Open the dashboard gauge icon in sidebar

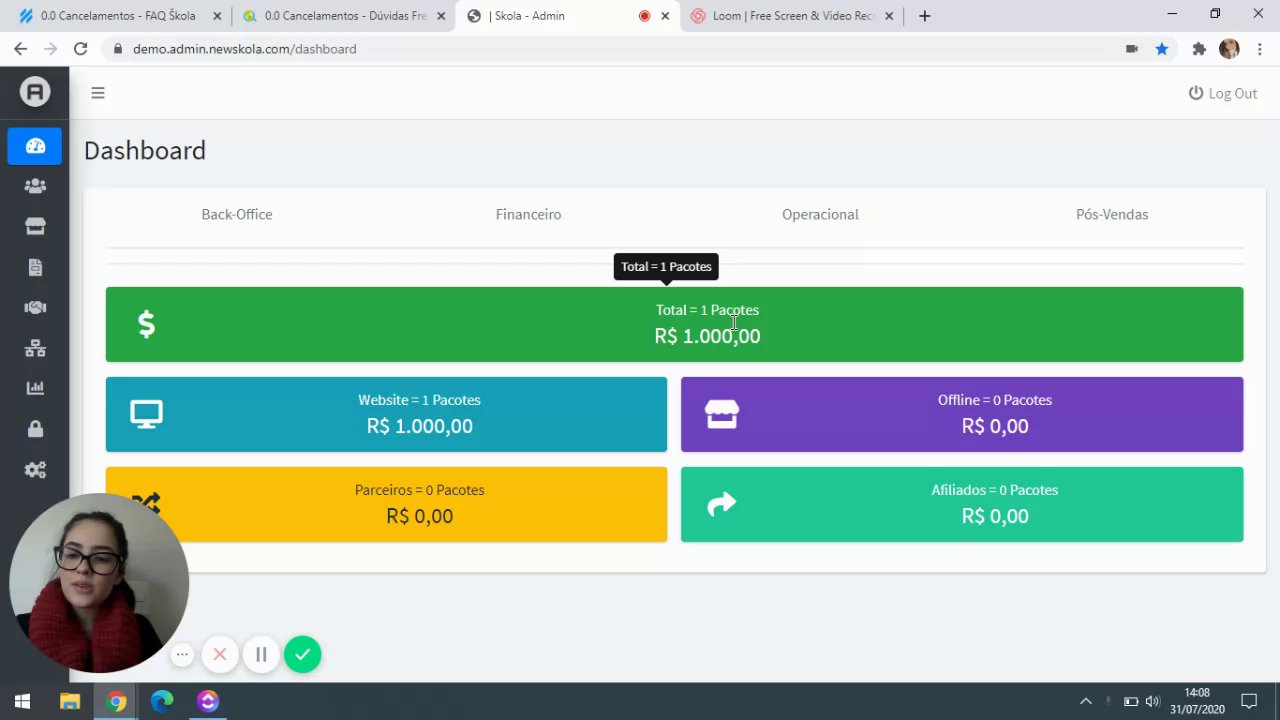pyautogui.click(x=35, y=146)
